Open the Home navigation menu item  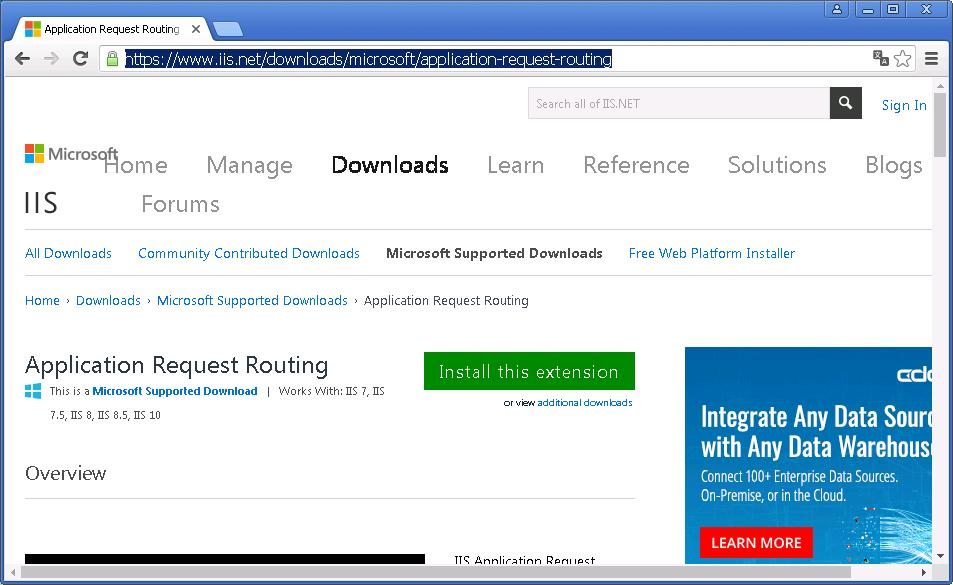click(x=136, y=165)
